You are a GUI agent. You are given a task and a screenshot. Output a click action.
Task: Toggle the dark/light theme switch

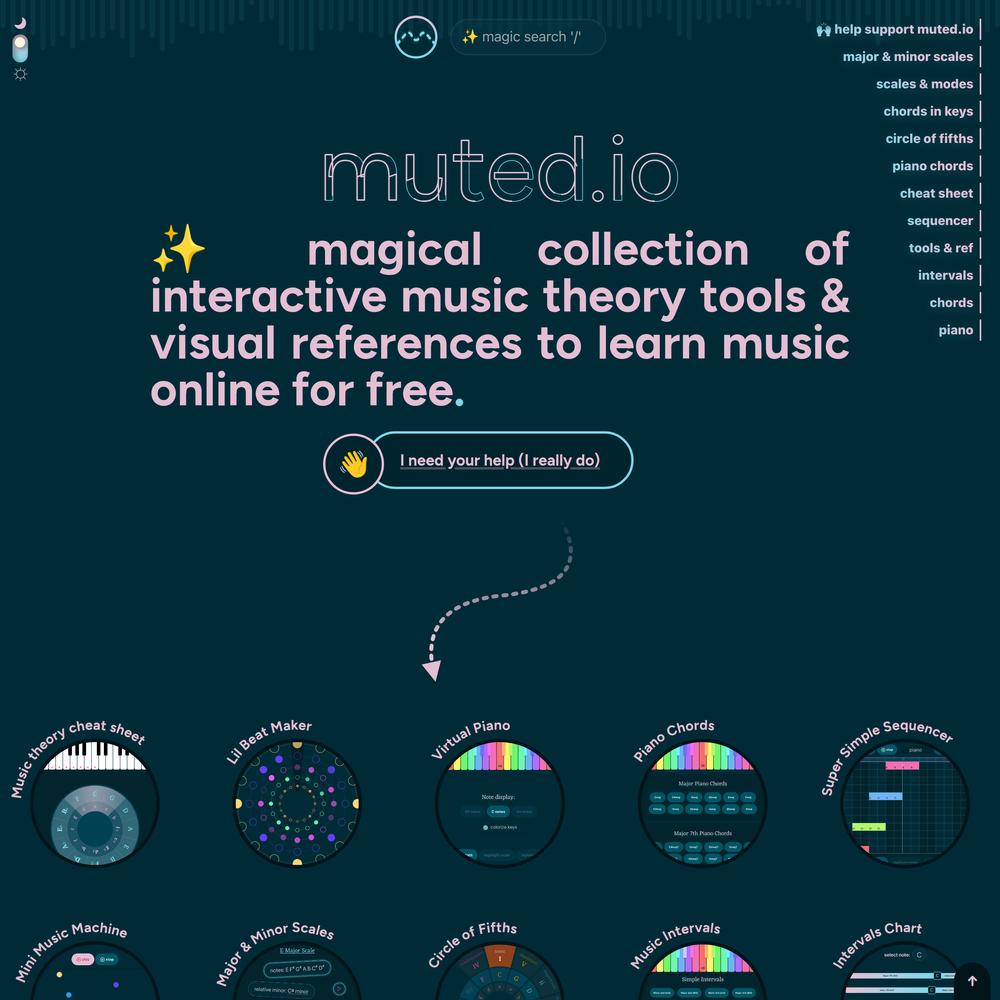[20, 49]
